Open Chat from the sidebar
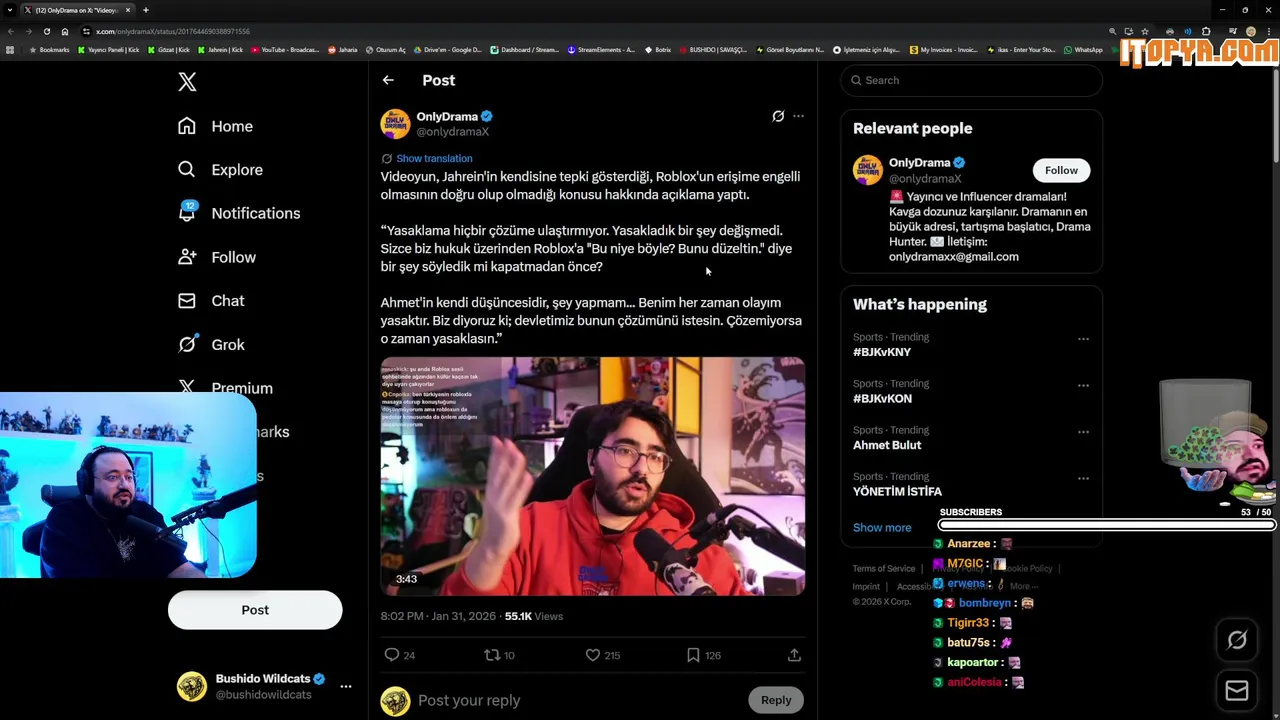This screenshot has width=1280, height=720. [211, 301]
